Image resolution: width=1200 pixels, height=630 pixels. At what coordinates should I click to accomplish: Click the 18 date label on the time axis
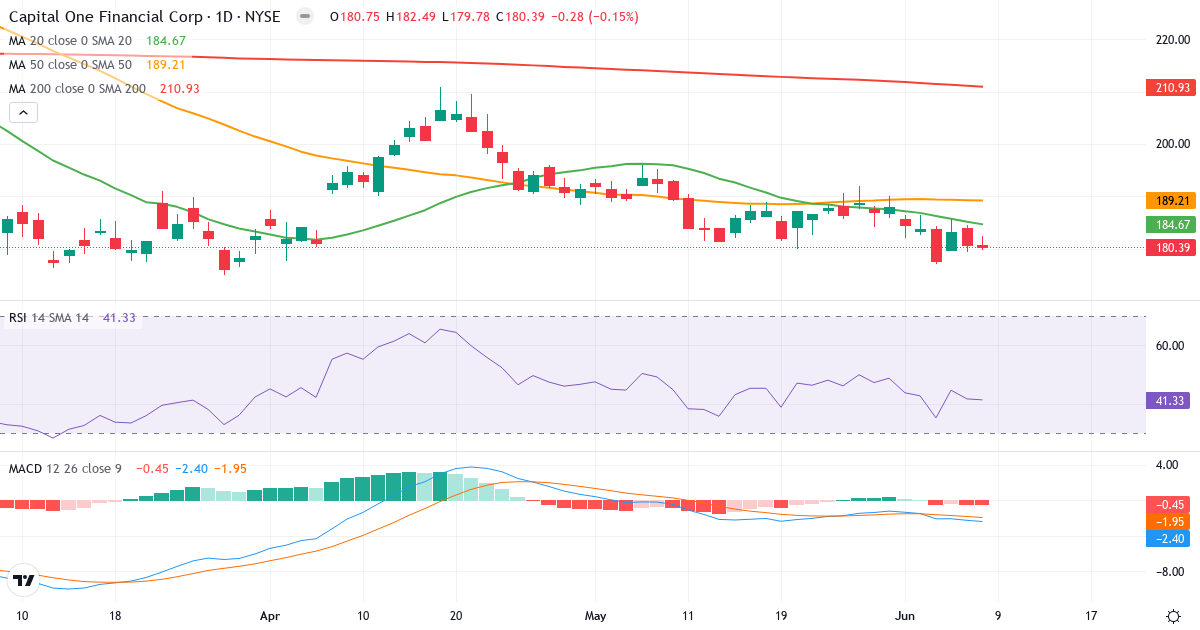pos(115,616)
